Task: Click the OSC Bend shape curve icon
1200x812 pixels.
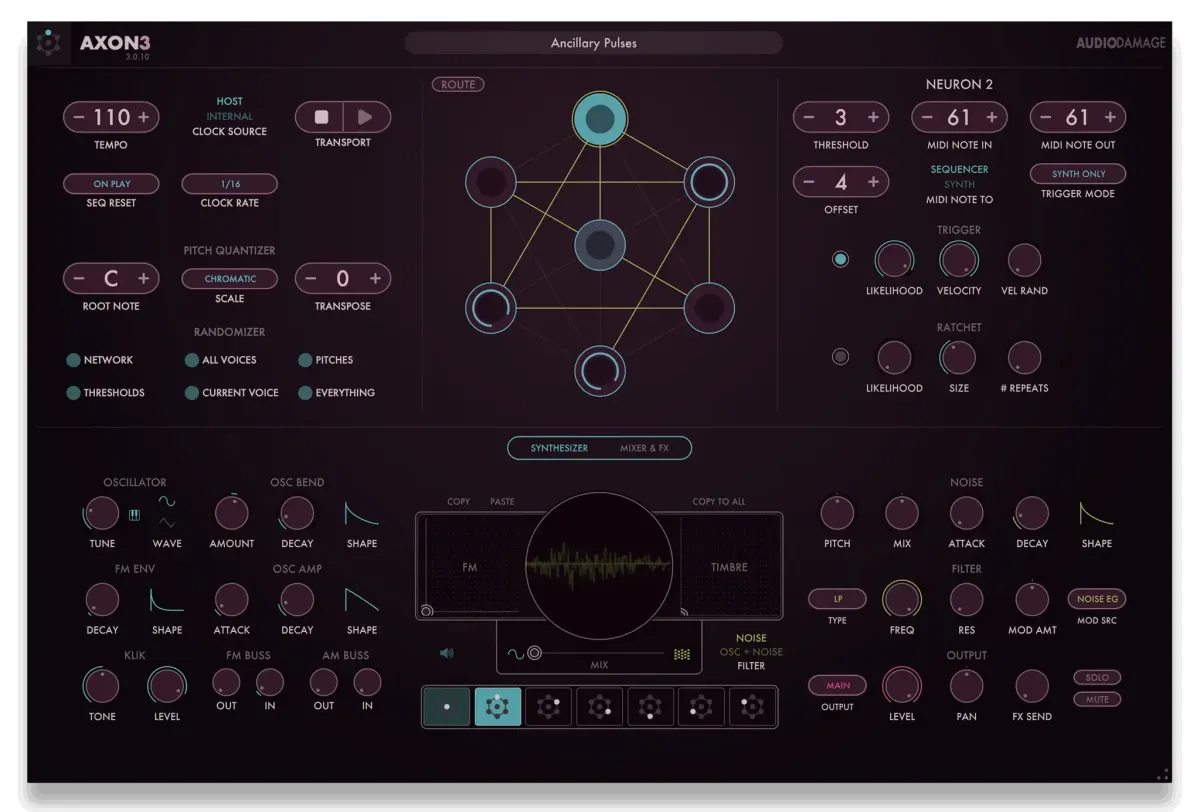Action: (361, 514)
